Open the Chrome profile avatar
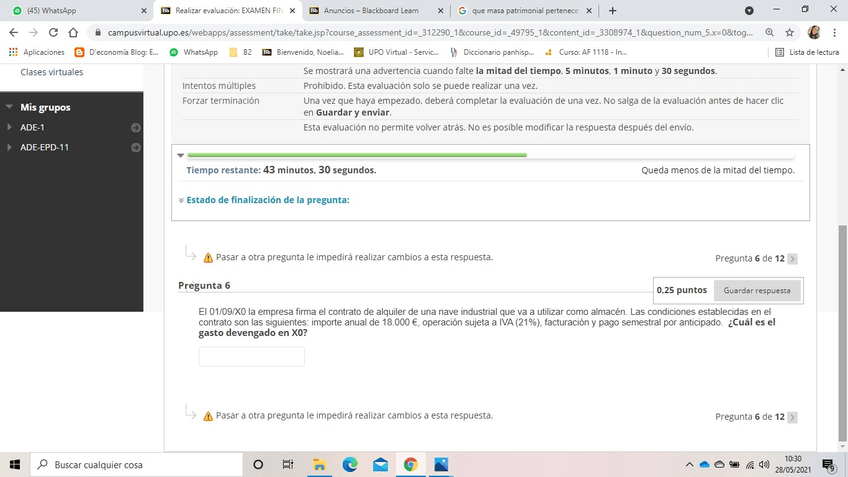Screen dimensions: 848x477 814,32
